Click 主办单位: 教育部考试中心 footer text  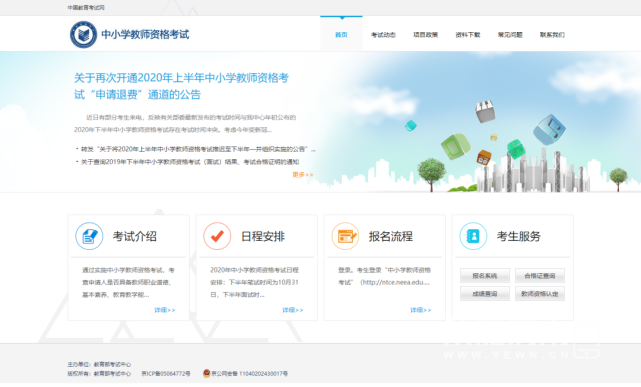[99, 365]
